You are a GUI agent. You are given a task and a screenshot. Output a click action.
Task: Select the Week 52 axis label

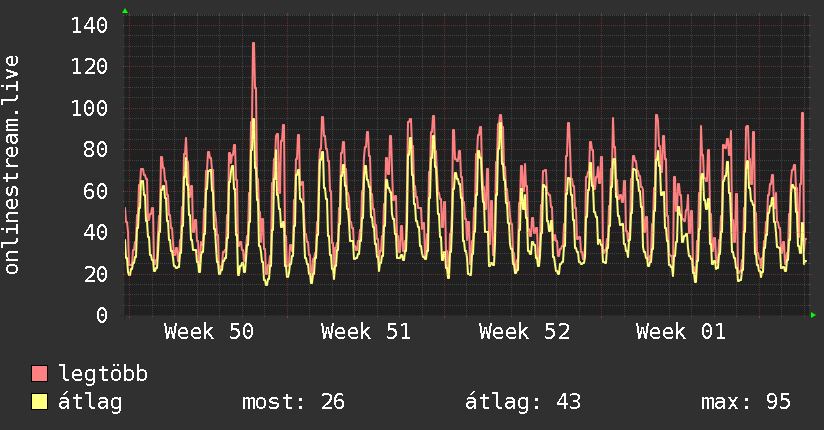[x=524, y=332]
